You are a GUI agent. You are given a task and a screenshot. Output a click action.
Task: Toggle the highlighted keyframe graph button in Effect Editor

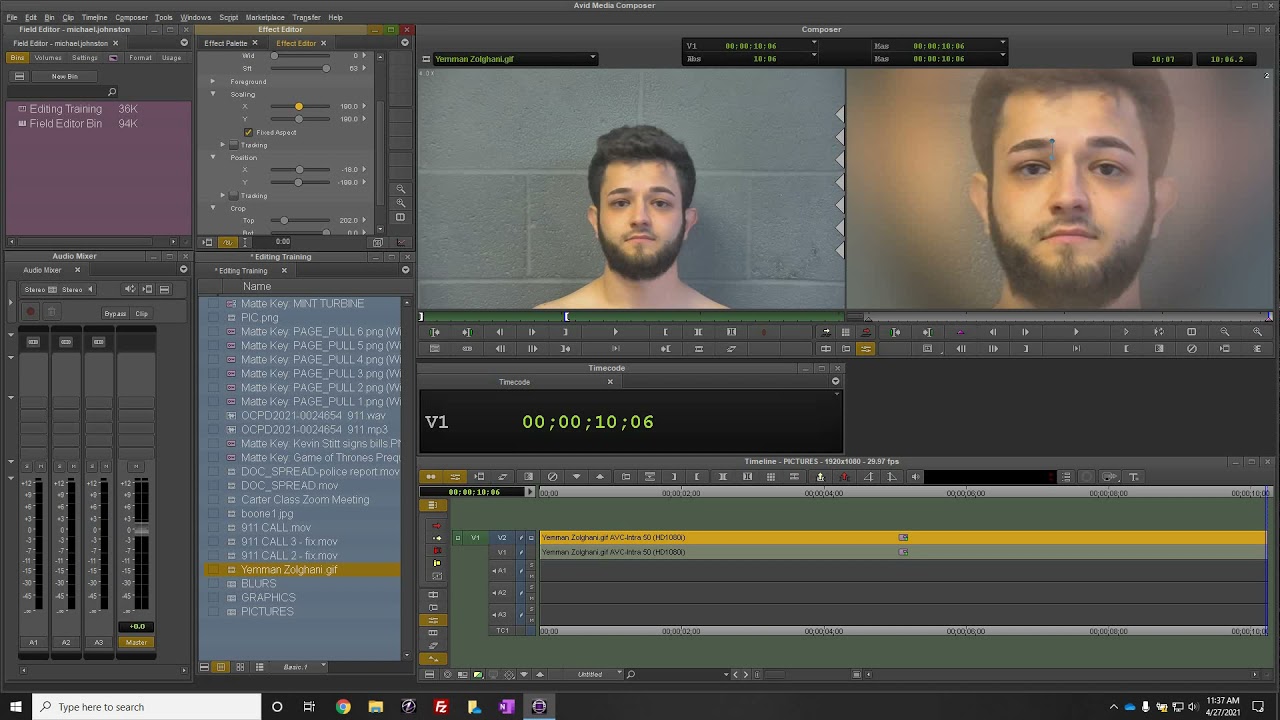(227, 242)
